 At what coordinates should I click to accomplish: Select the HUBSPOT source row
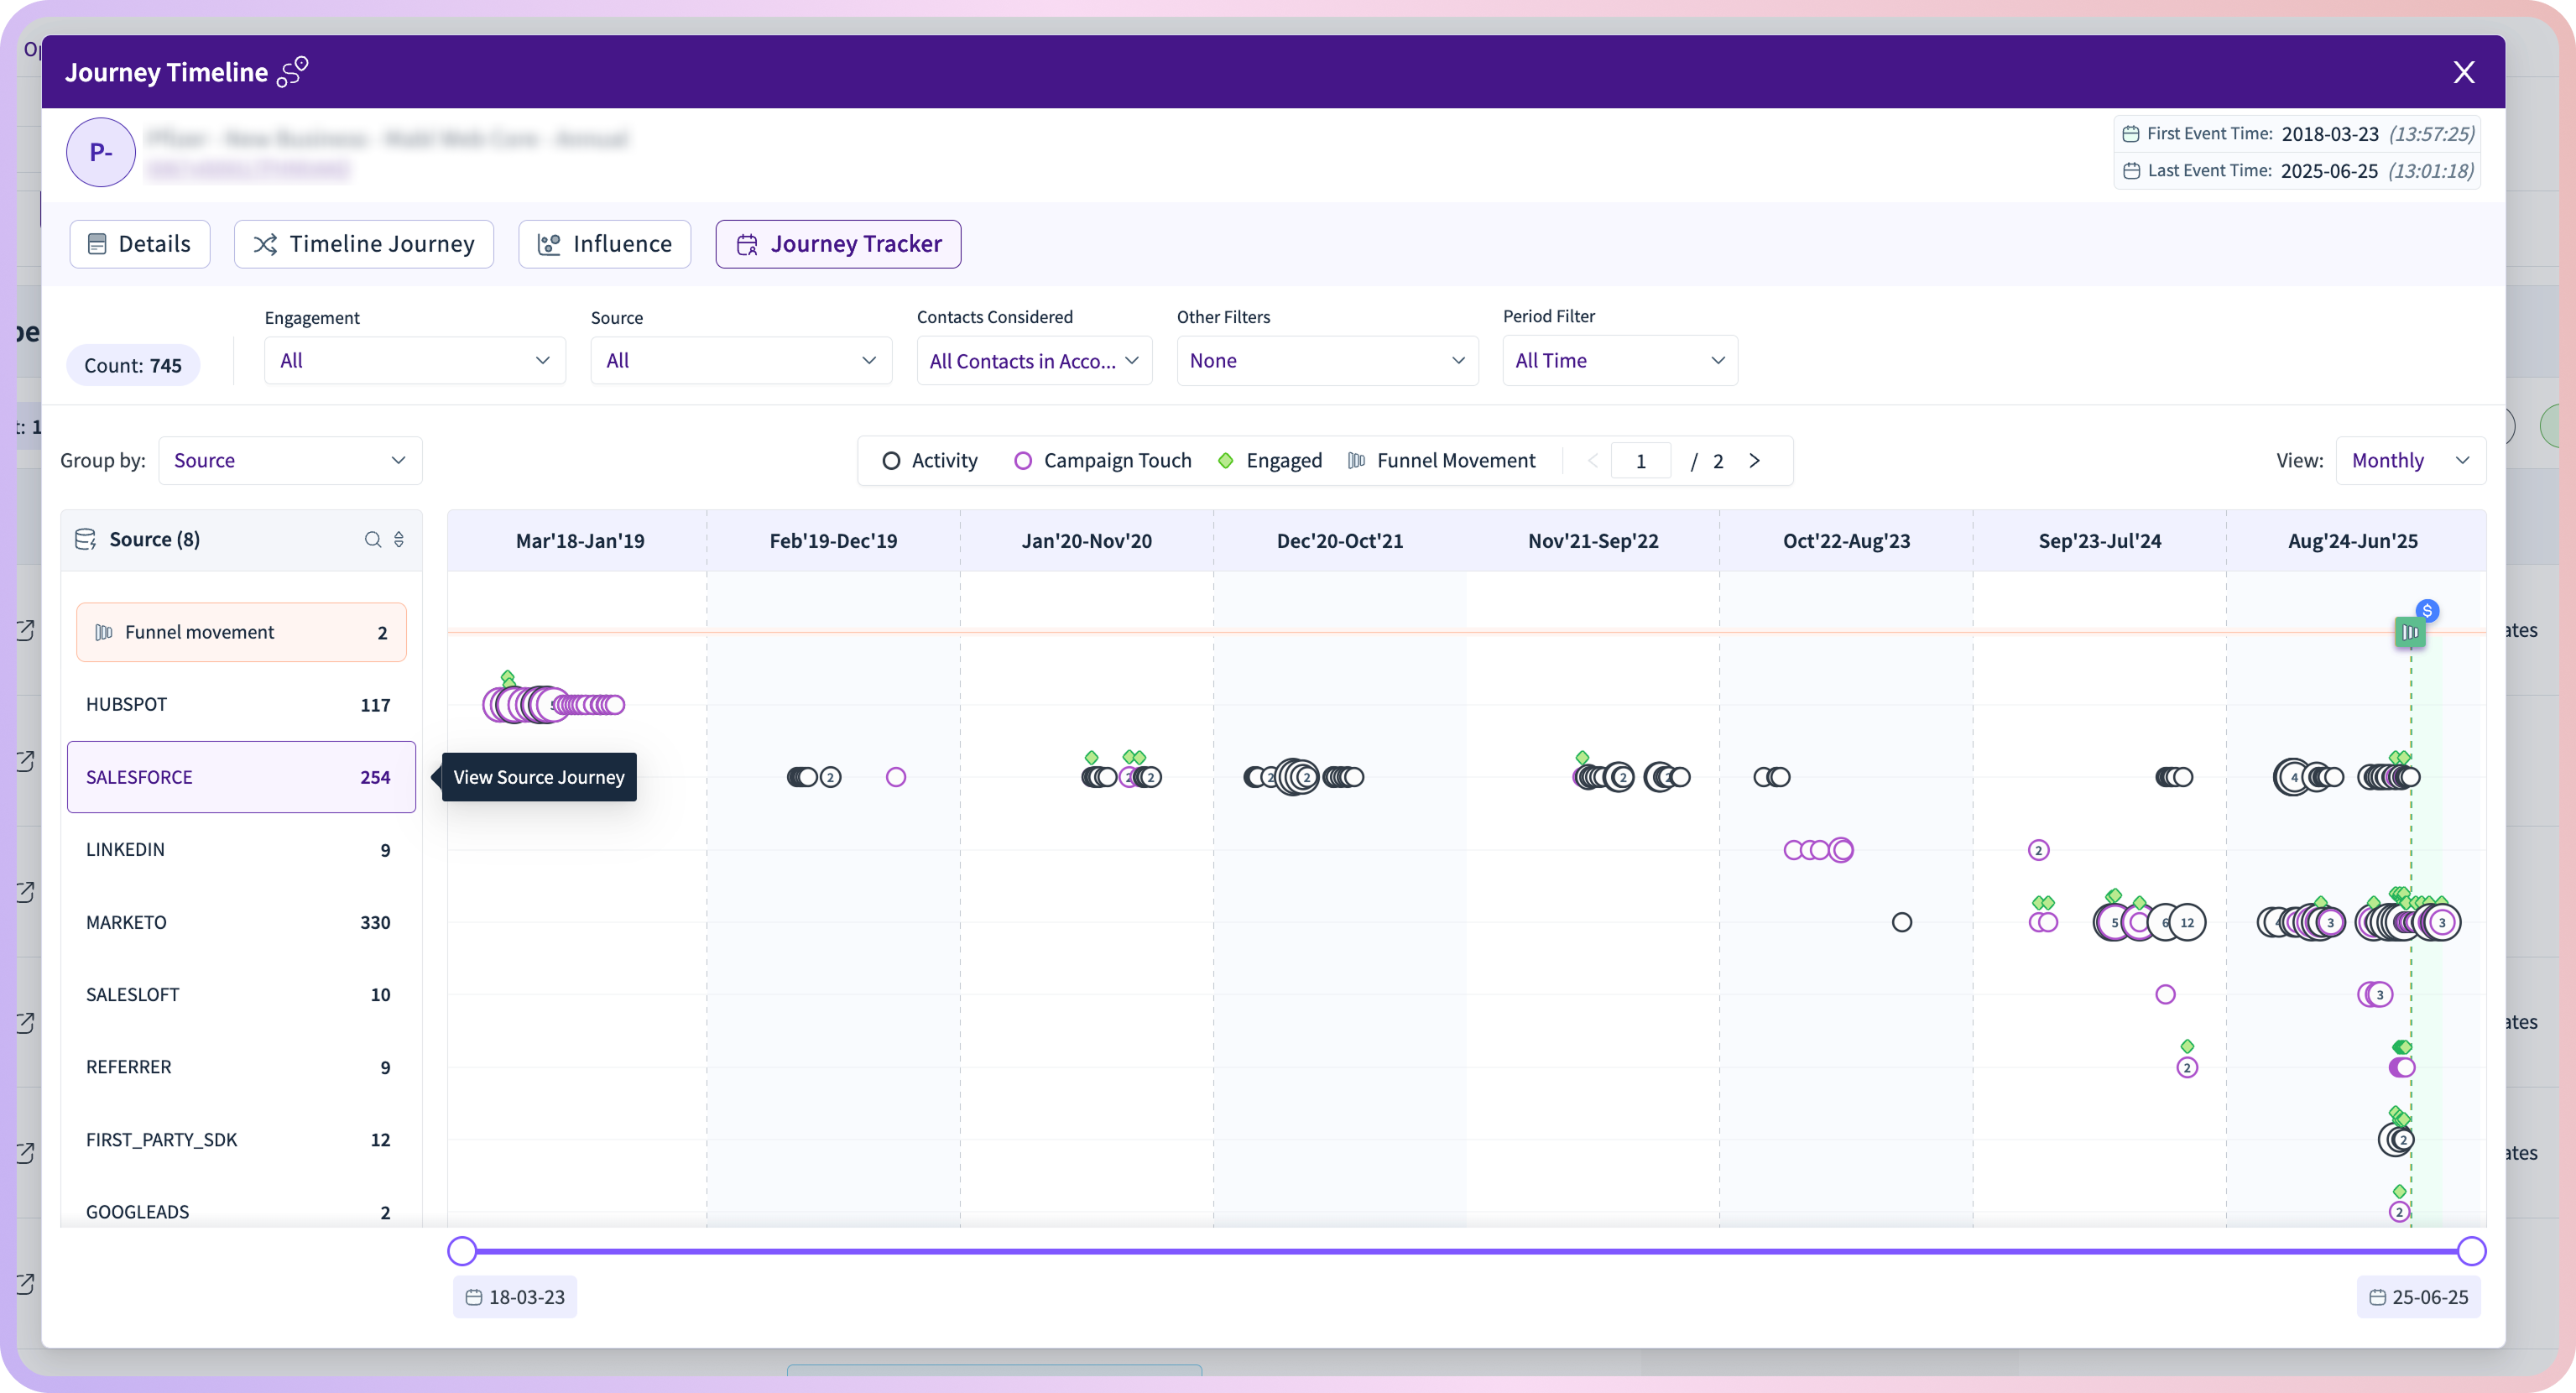tap(241, 704)
